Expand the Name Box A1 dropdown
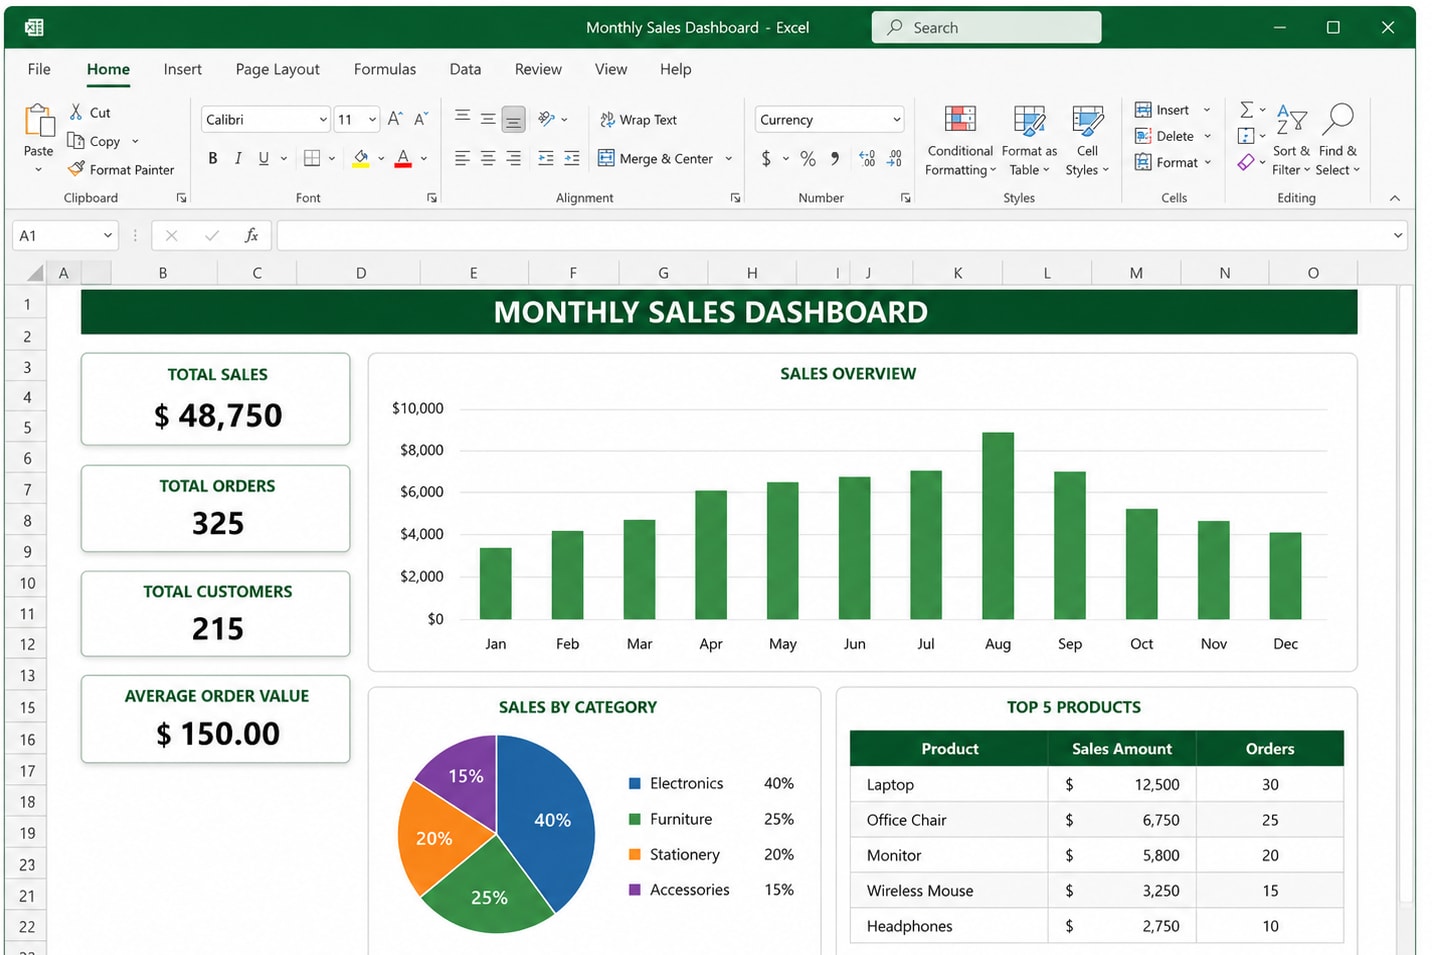The height and width of the screenshot is (955, 1432). pyautogui.click(x=107, y=236)
